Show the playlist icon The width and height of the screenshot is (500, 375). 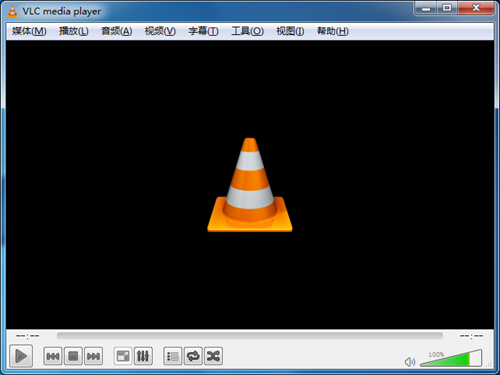point(172,356)
